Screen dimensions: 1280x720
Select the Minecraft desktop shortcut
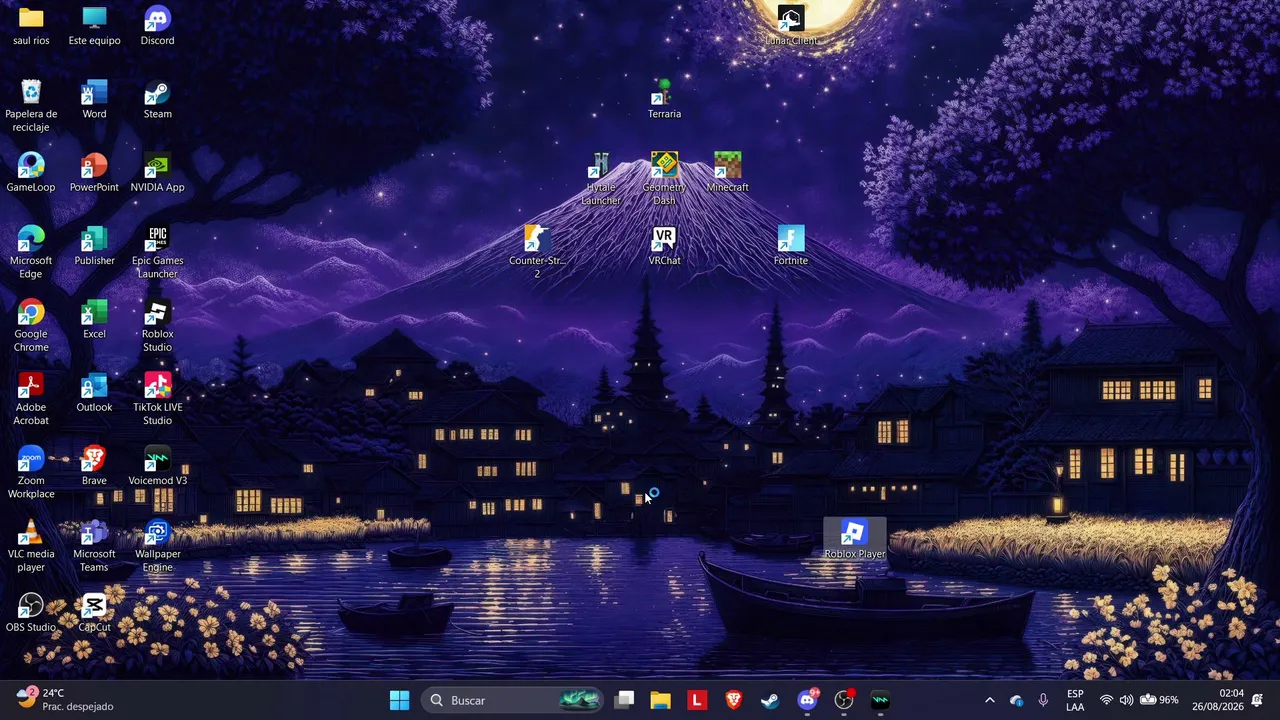[727, 172]
